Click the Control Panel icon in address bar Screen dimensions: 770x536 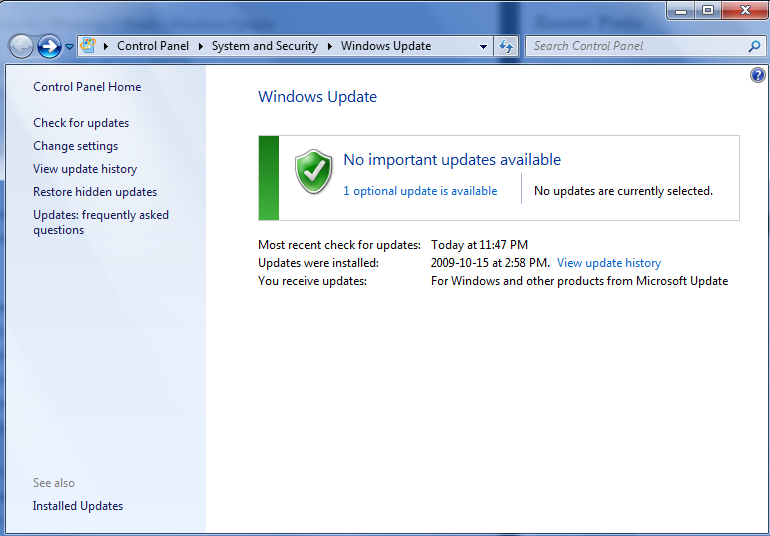[88, 46]
